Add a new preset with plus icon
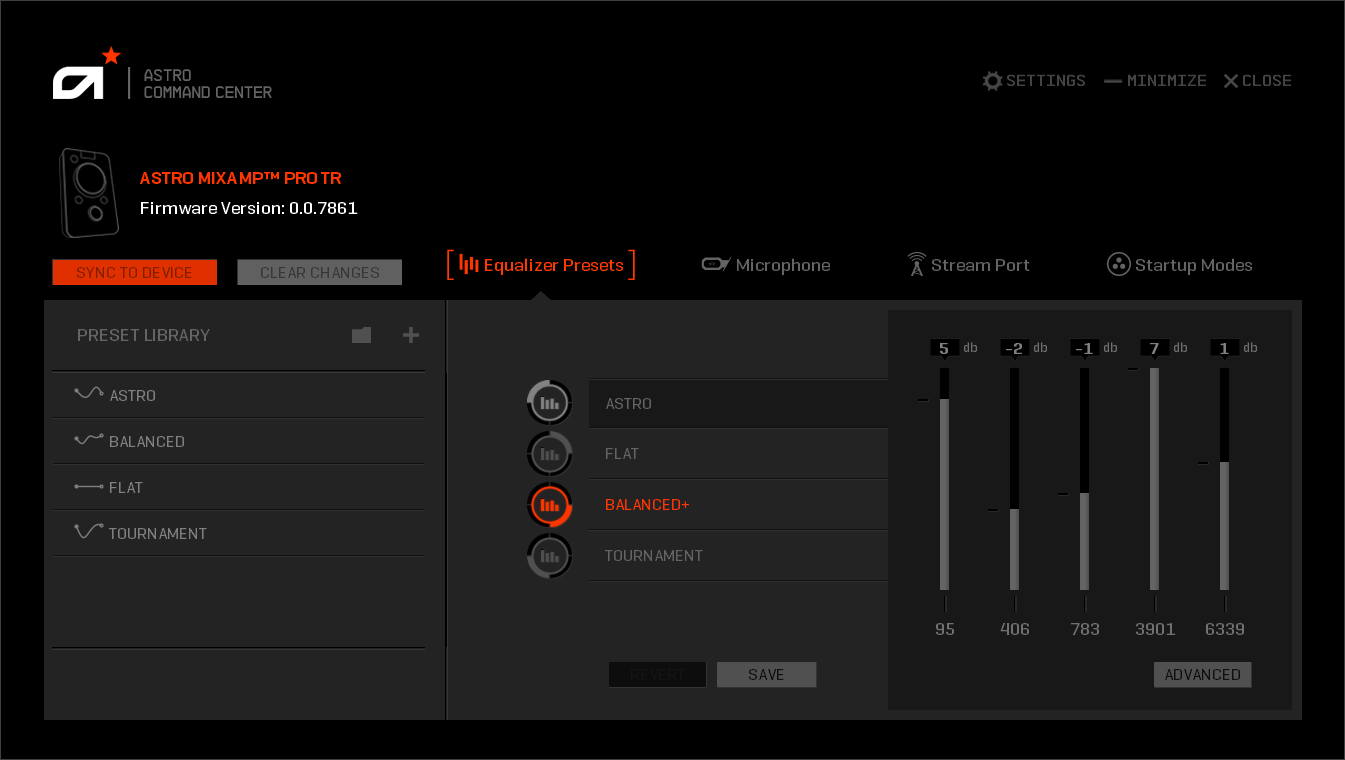This screenshot has width=1345, height=760. 411,335
